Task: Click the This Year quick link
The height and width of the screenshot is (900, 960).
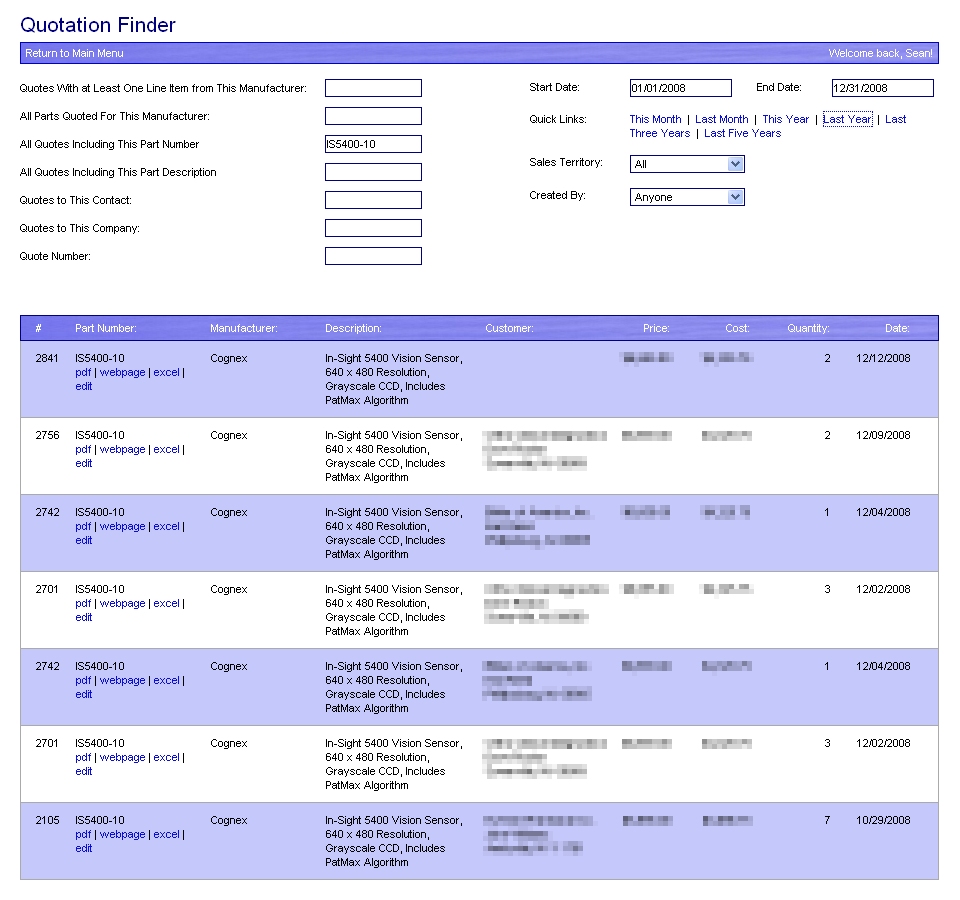Action: pos(785,119)
